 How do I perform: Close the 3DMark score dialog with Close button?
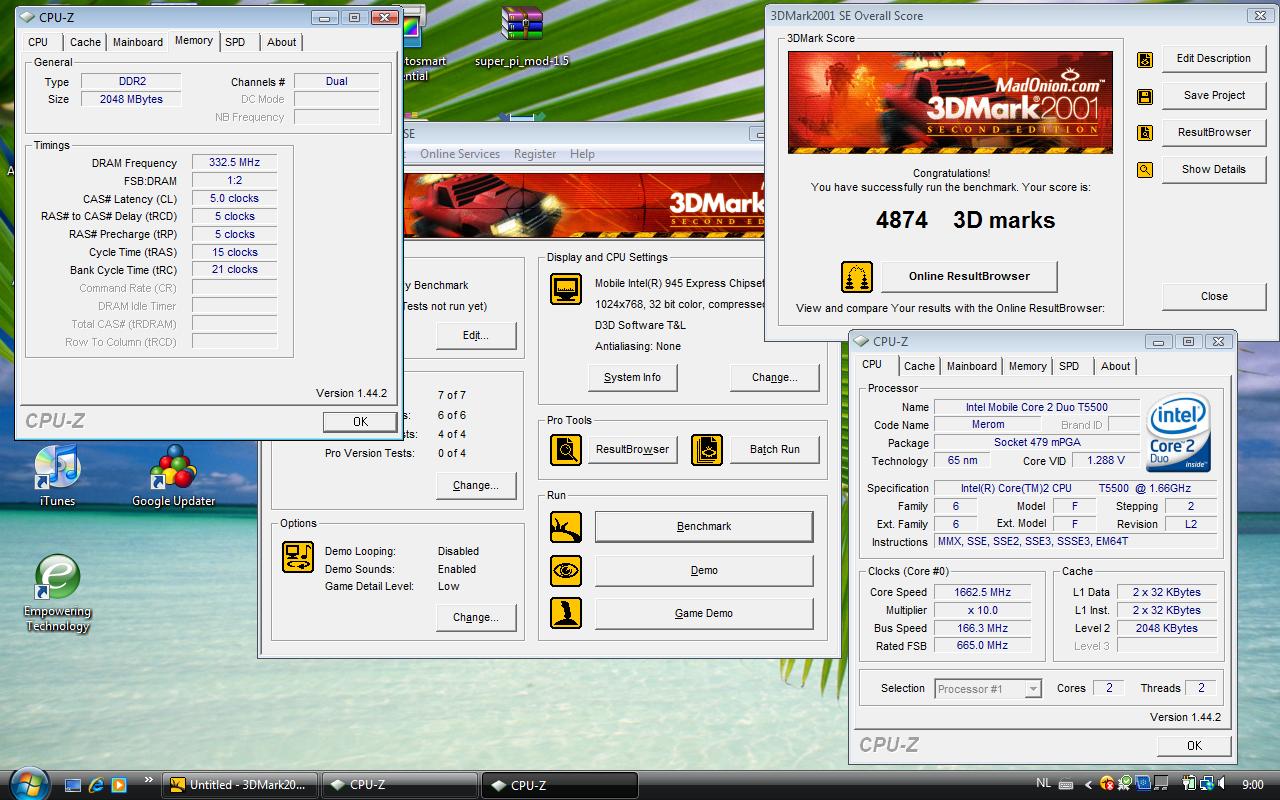click(x=1214, y=296)
